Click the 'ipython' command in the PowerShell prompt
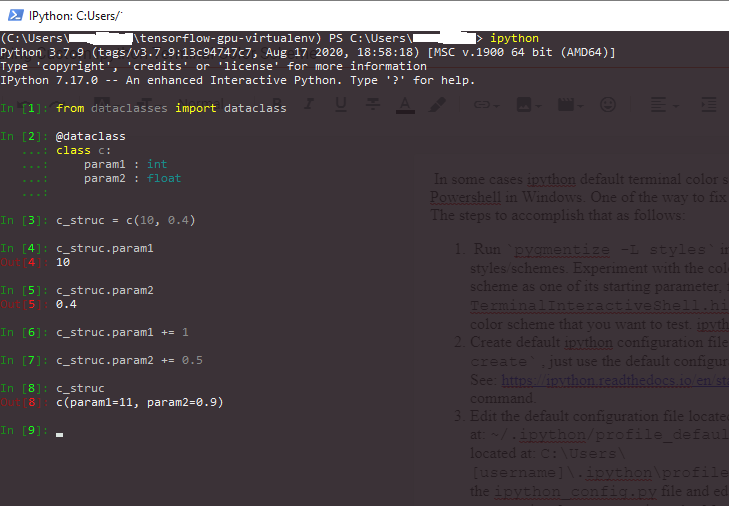The image size is (729, 506). pyautogui.click(x=514, y=38)
